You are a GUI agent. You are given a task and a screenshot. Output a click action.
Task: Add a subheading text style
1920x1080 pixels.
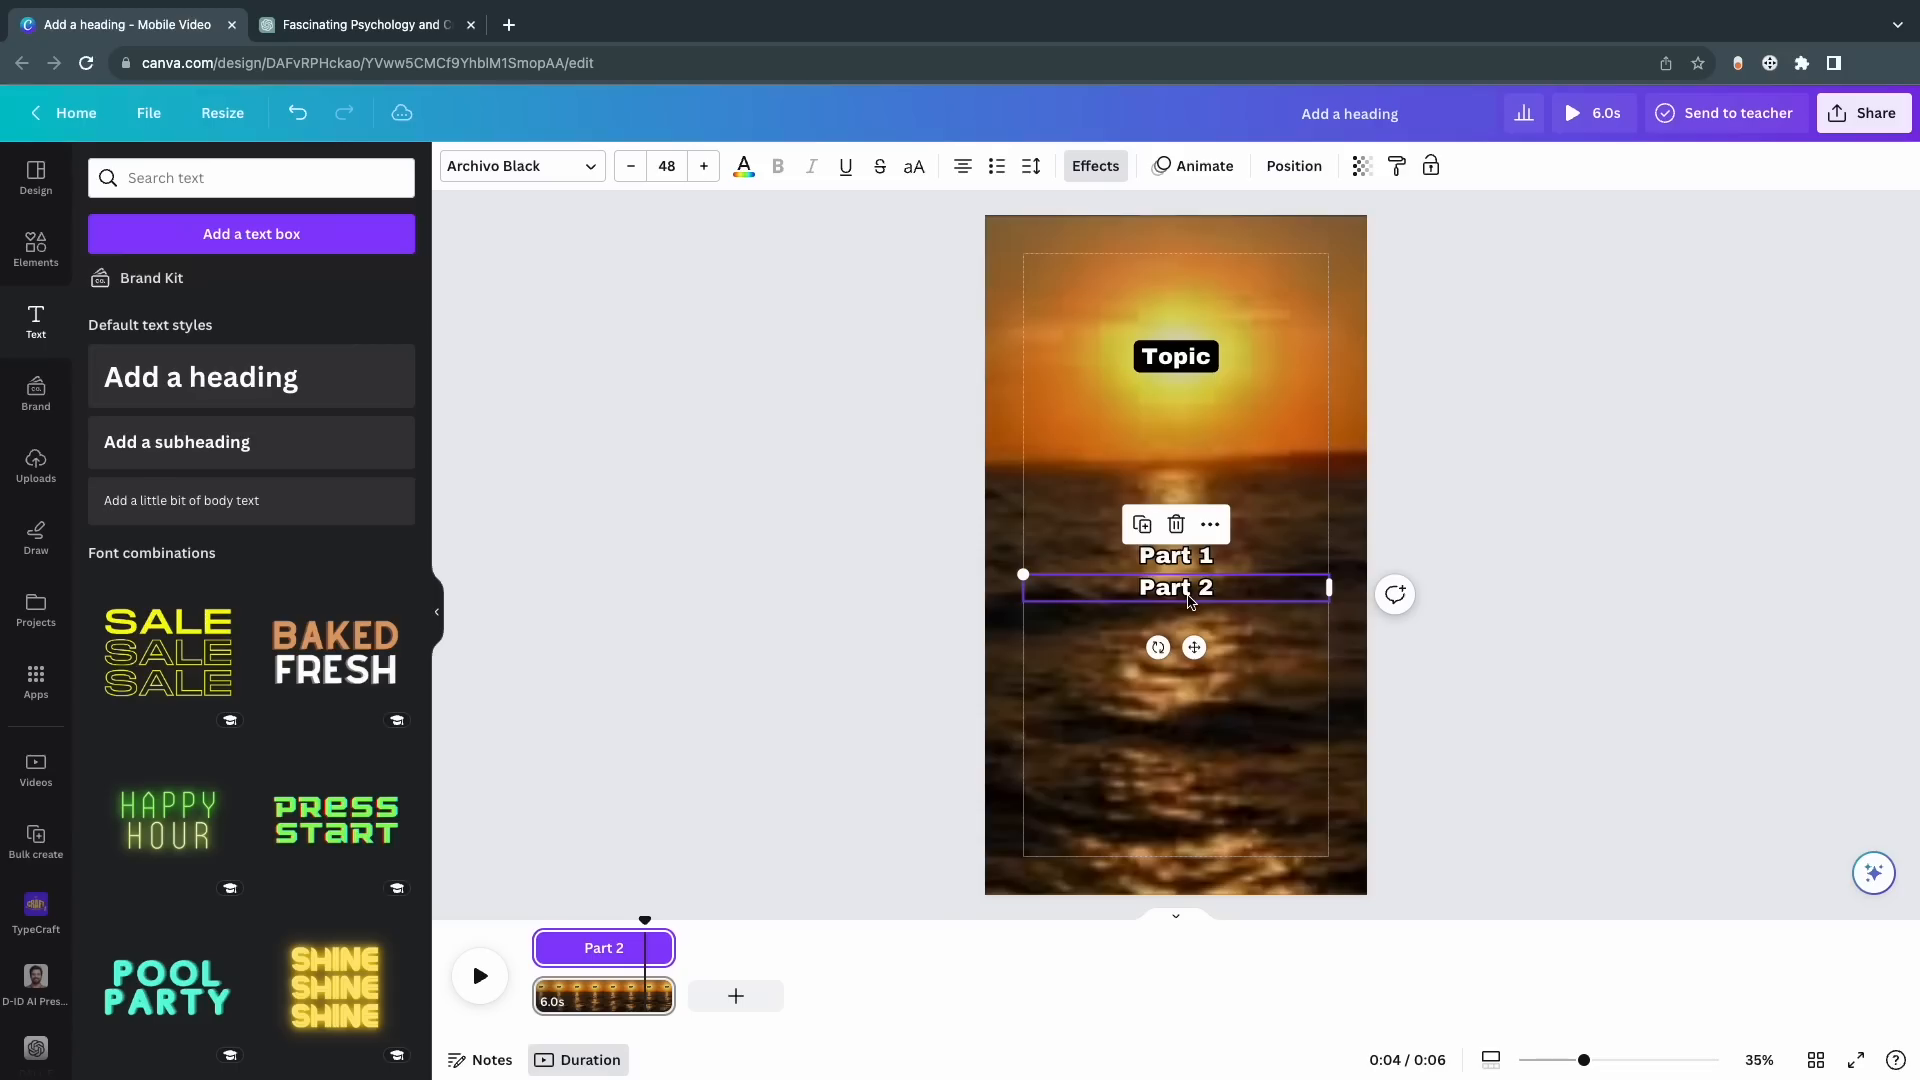coord(251,442)
